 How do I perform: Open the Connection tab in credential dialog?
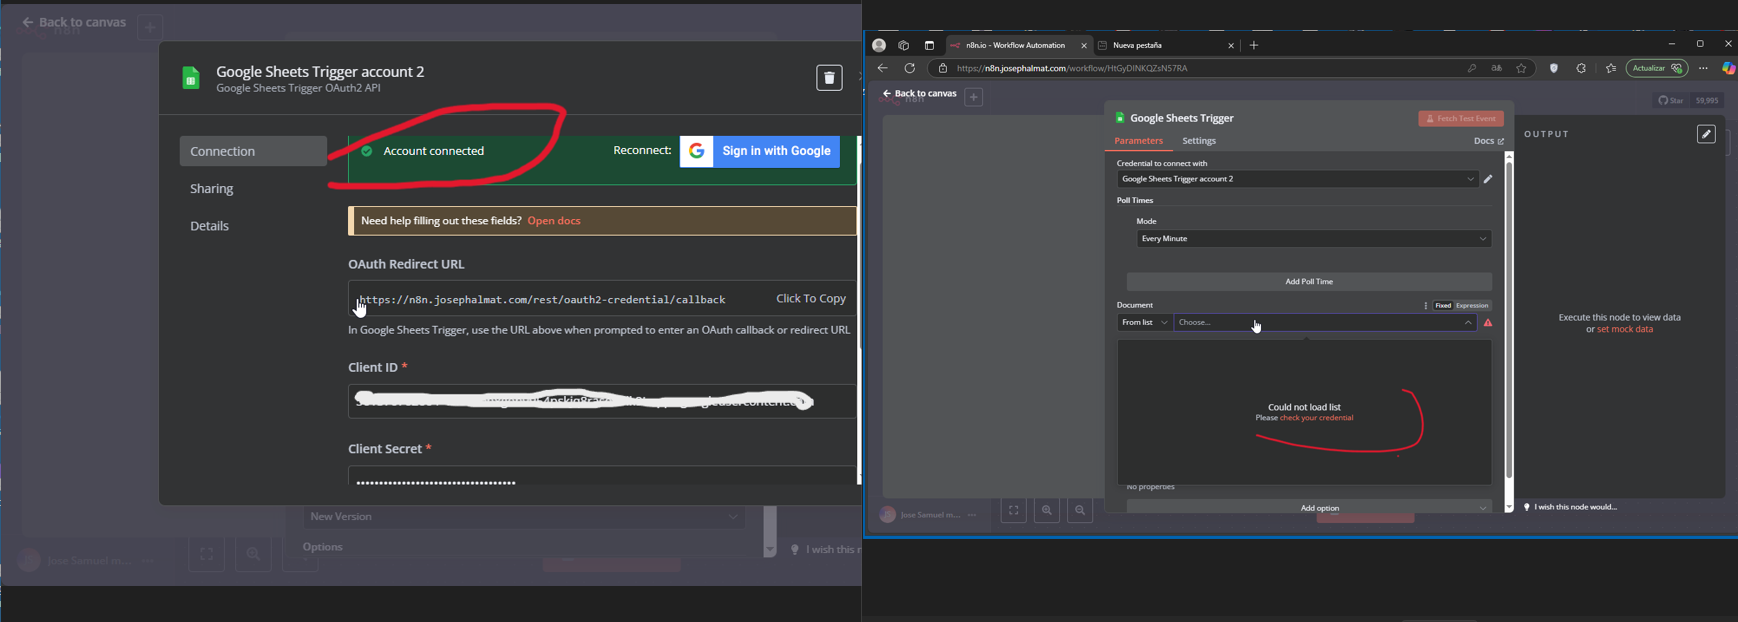[x=253, y=151]
